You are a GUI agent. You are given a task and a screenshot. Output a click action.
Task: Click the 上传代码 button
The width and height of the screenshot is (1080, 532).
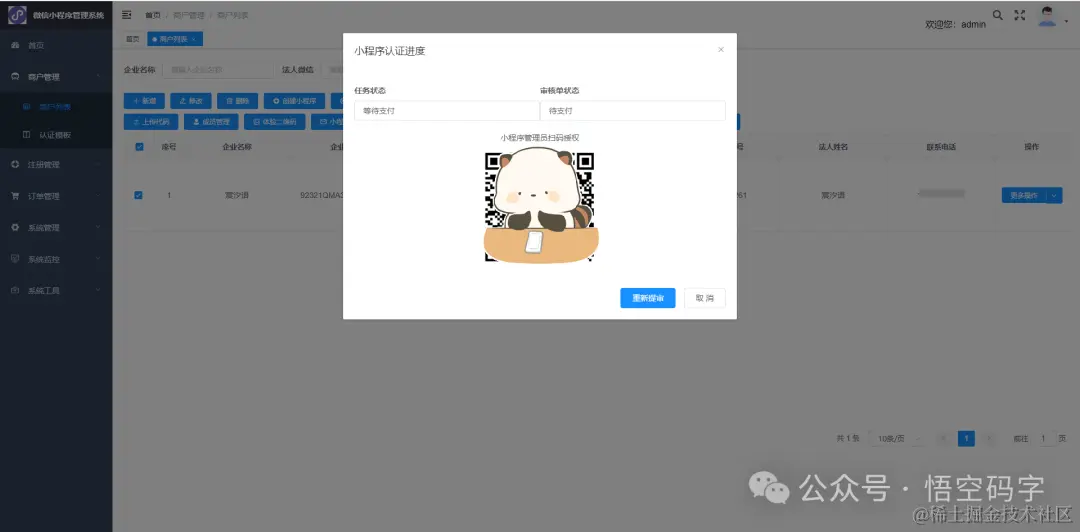click(151, 122)
